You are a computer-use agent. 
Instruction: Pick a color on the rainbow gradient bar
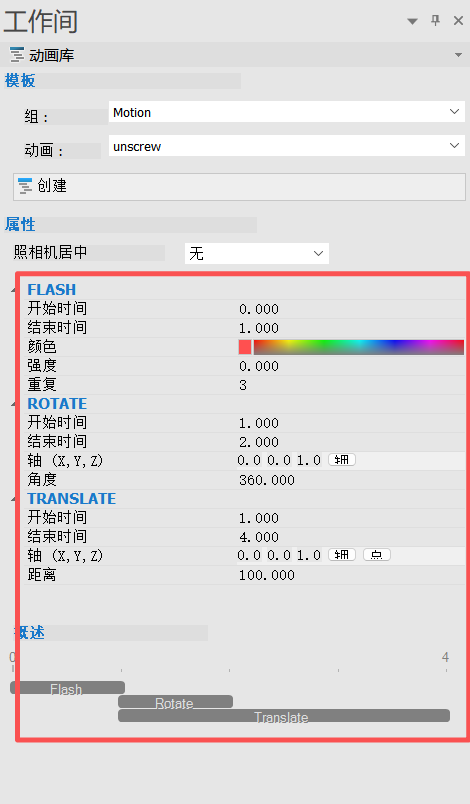[x=359, y=347]
